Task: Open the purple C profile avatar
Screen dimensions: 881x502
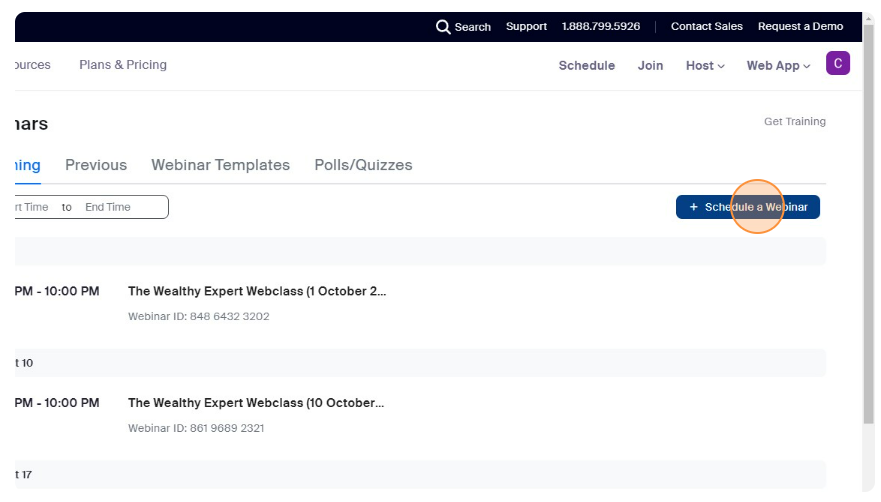Action: 837,64
